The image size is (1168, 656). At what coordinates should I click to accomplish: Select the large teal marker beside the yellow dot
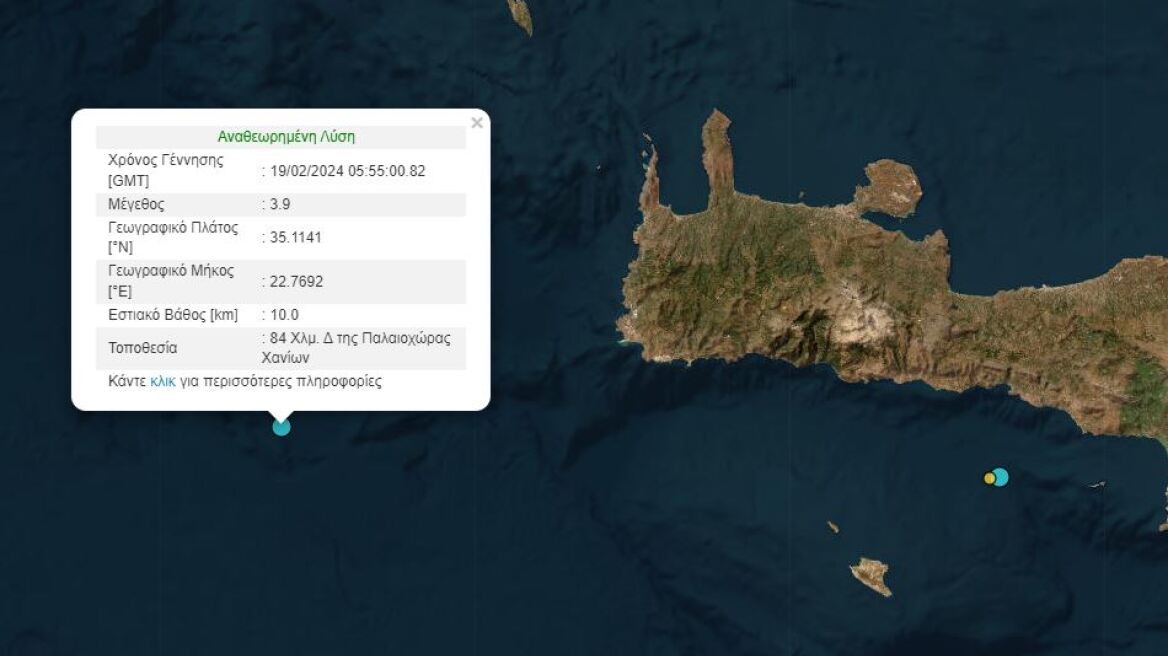1001,477
